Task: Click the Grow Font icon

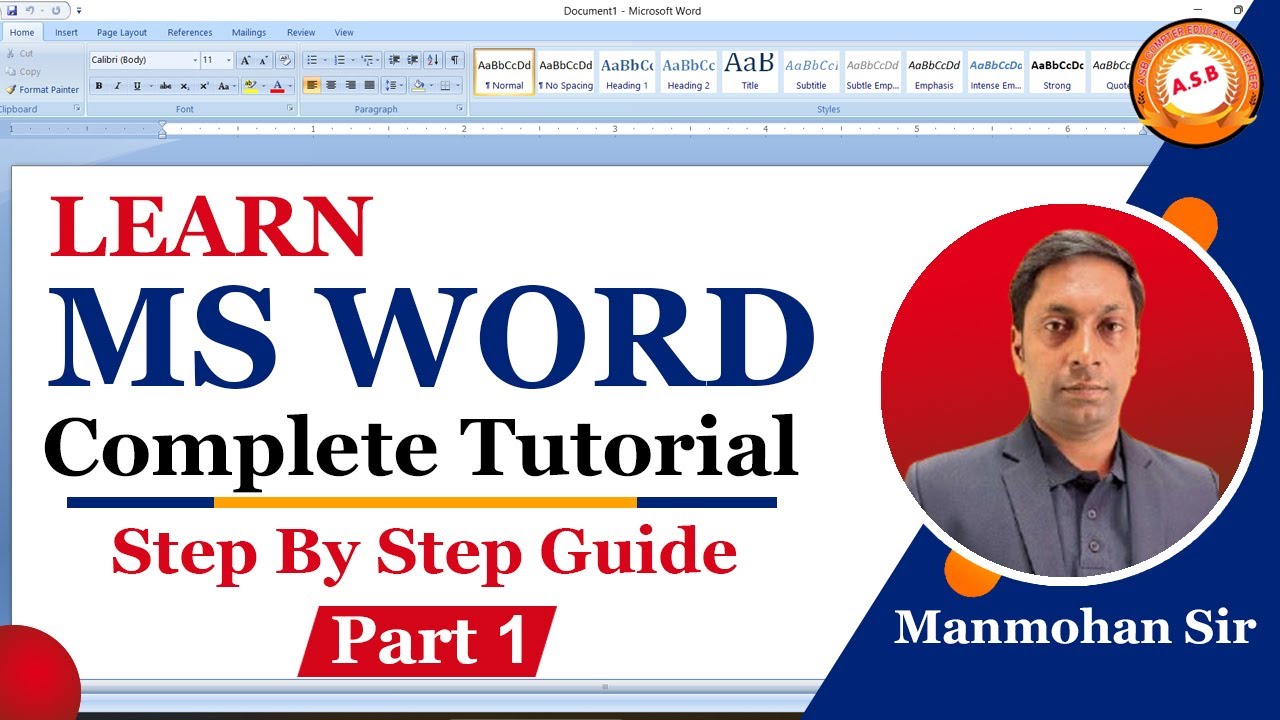Action: coord(246,60)
